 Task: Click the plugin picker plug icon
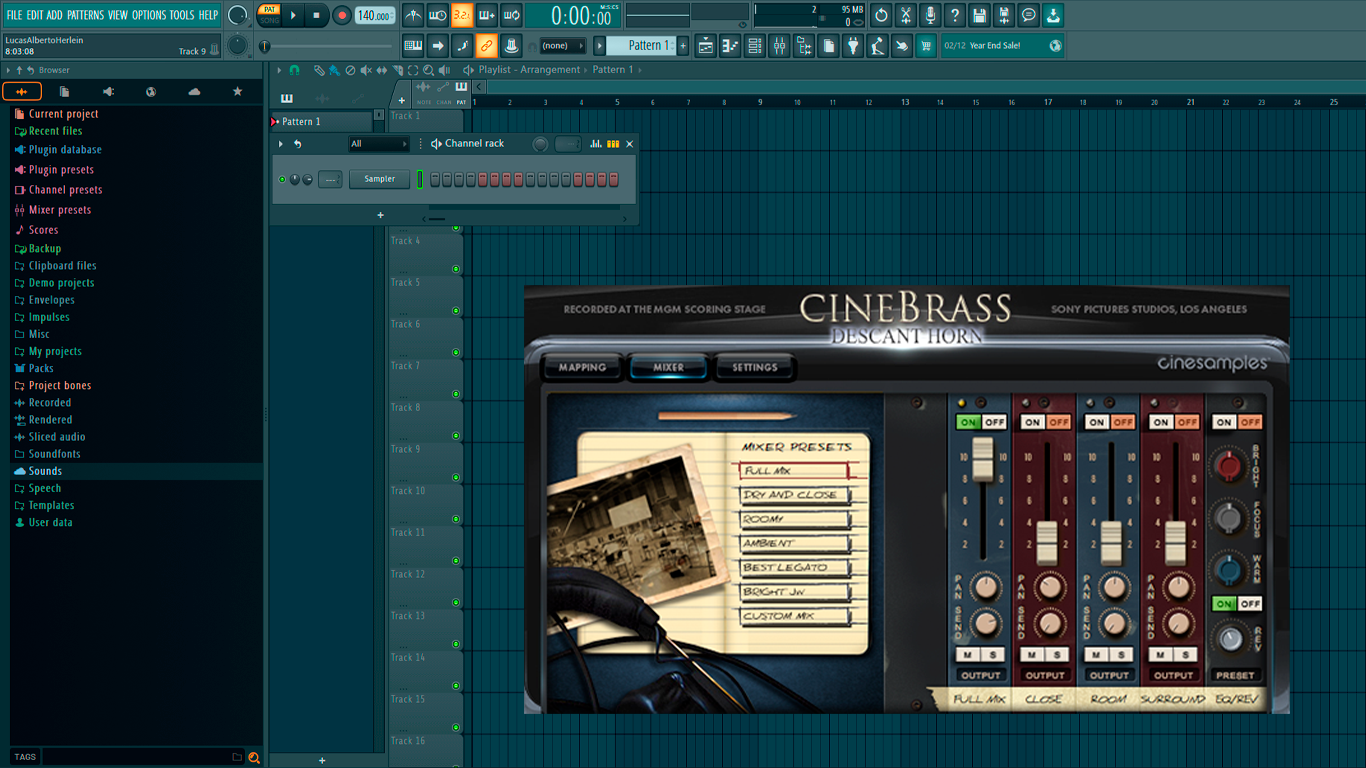853,46
